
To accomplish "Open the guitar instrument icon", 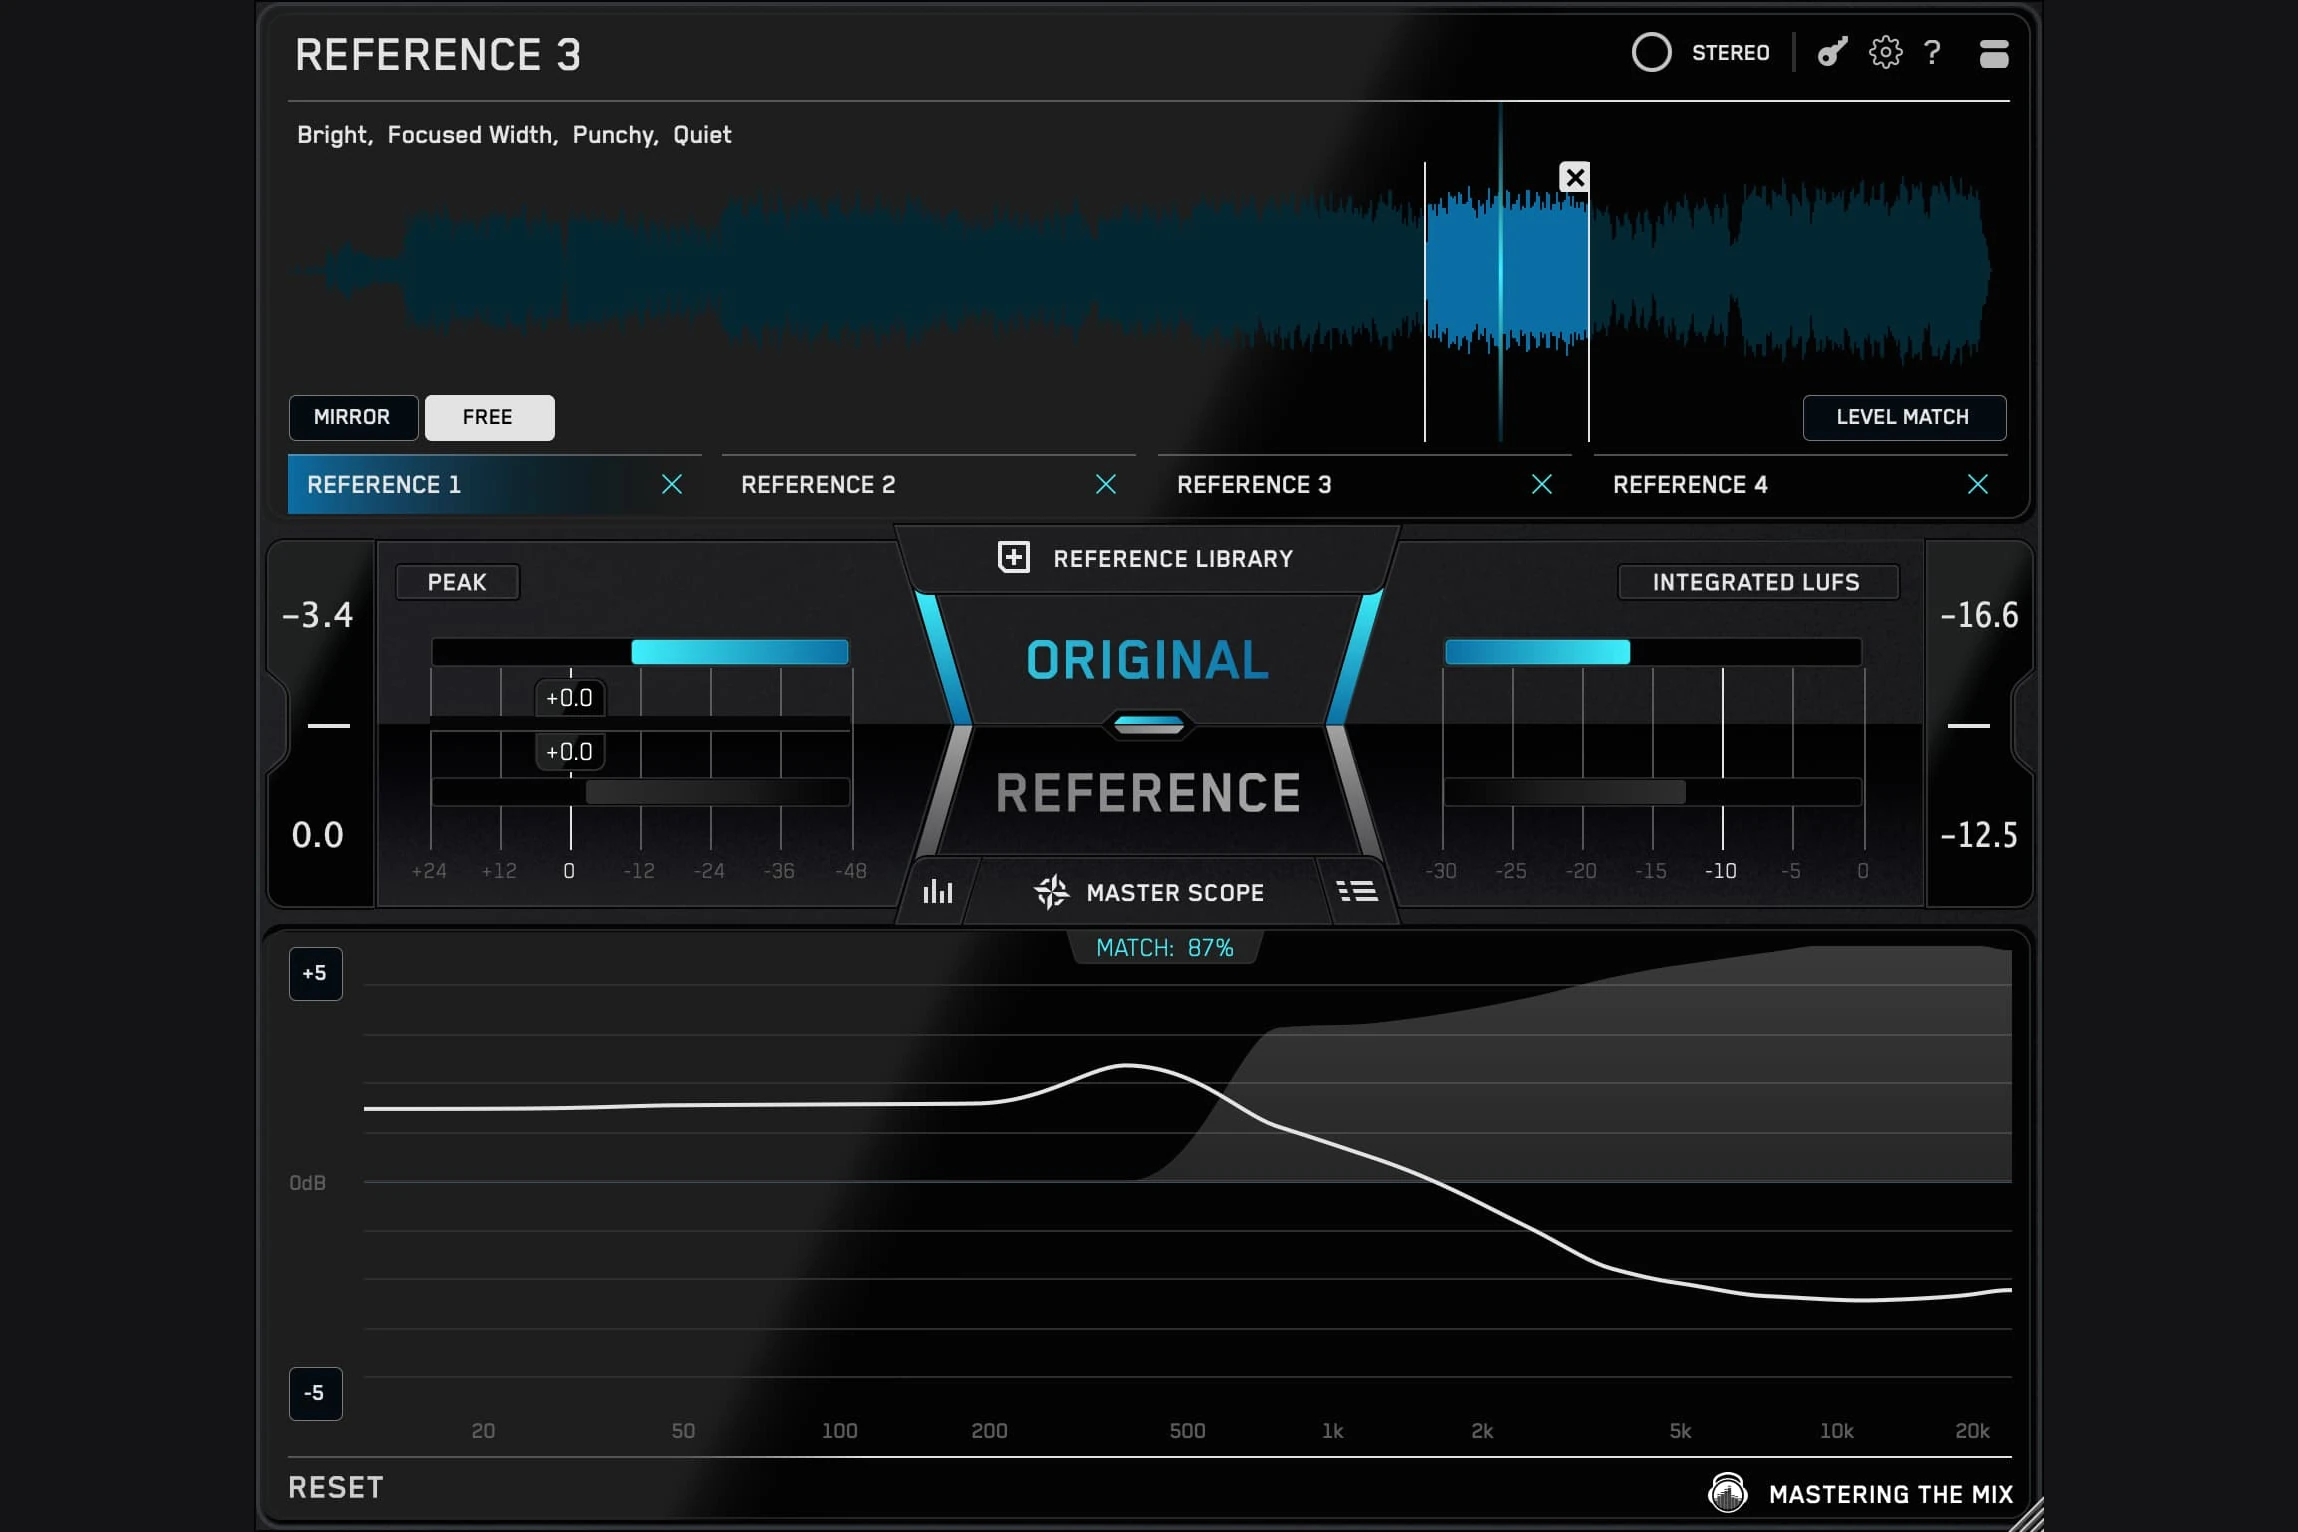I will point(1832,52).
